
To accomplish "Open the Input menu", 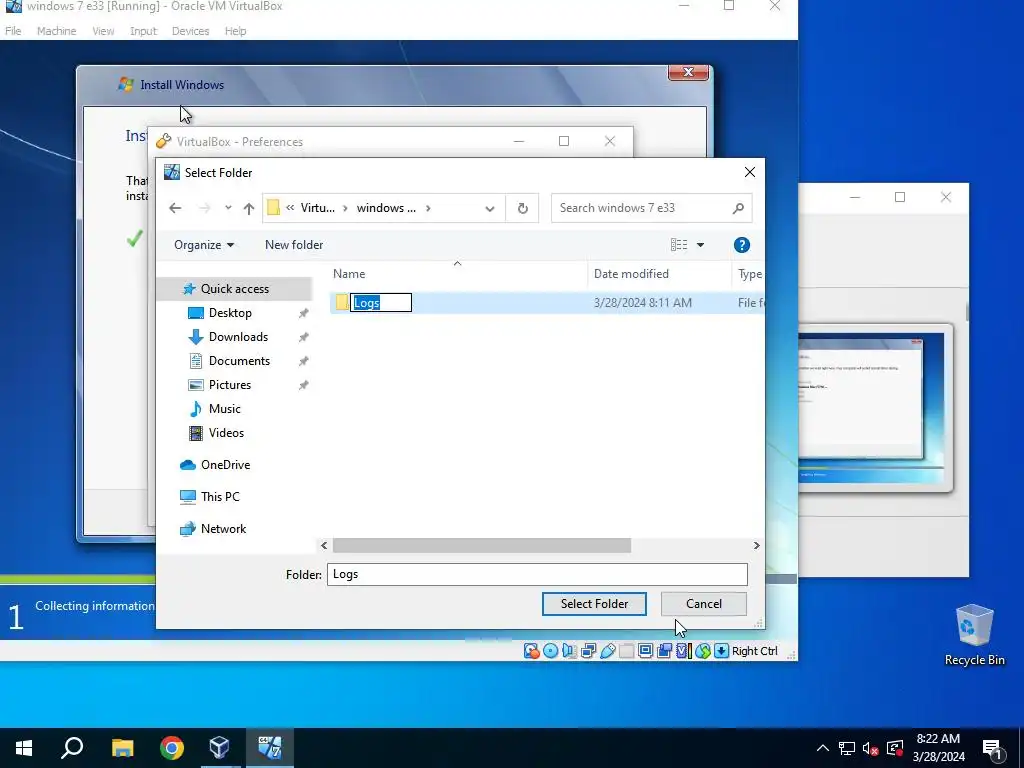I will (143, 31).
